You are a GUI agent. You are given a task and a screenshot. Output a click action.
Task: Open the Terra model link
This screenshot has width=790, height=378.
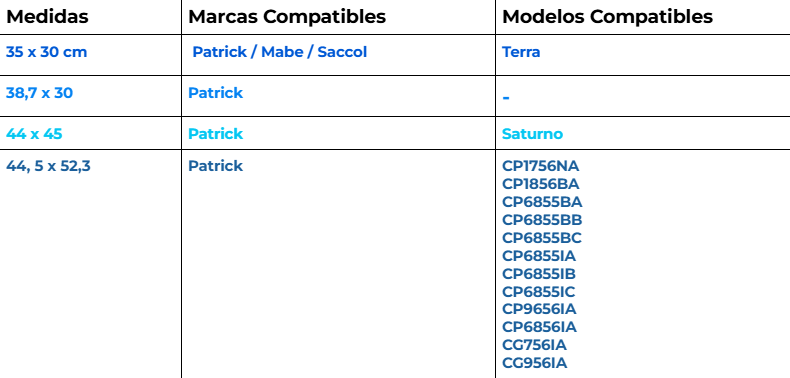(521, 52)
